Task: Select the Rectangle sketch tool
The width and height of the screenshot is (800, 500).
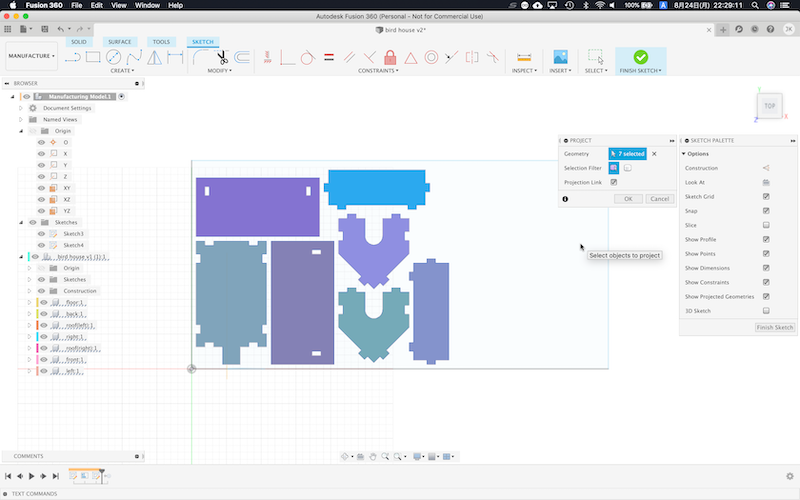Action: click(93, 57)
